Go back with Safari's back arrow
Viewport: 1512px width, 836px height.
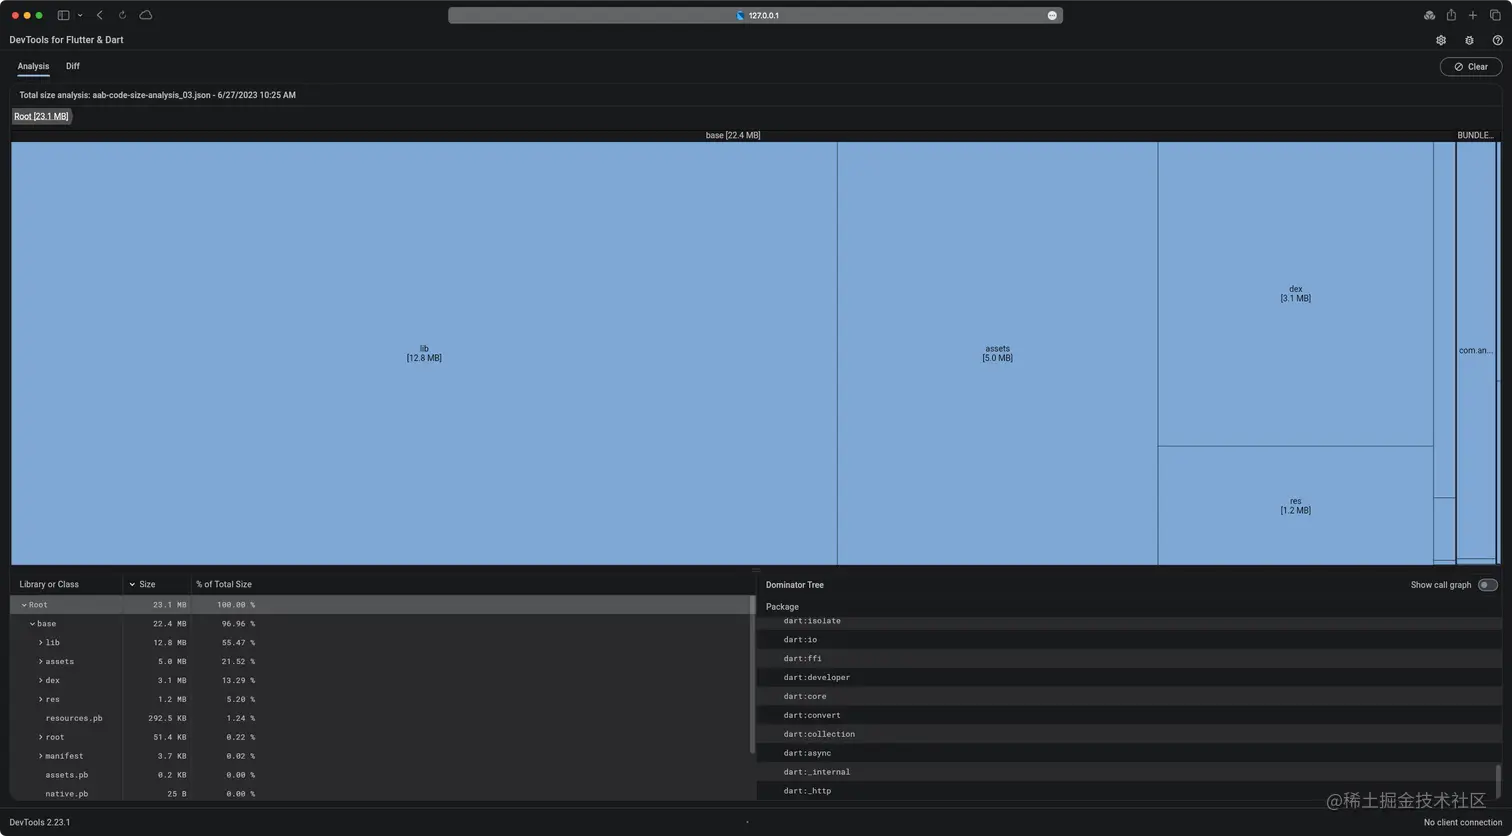click(x=100, y=15)
